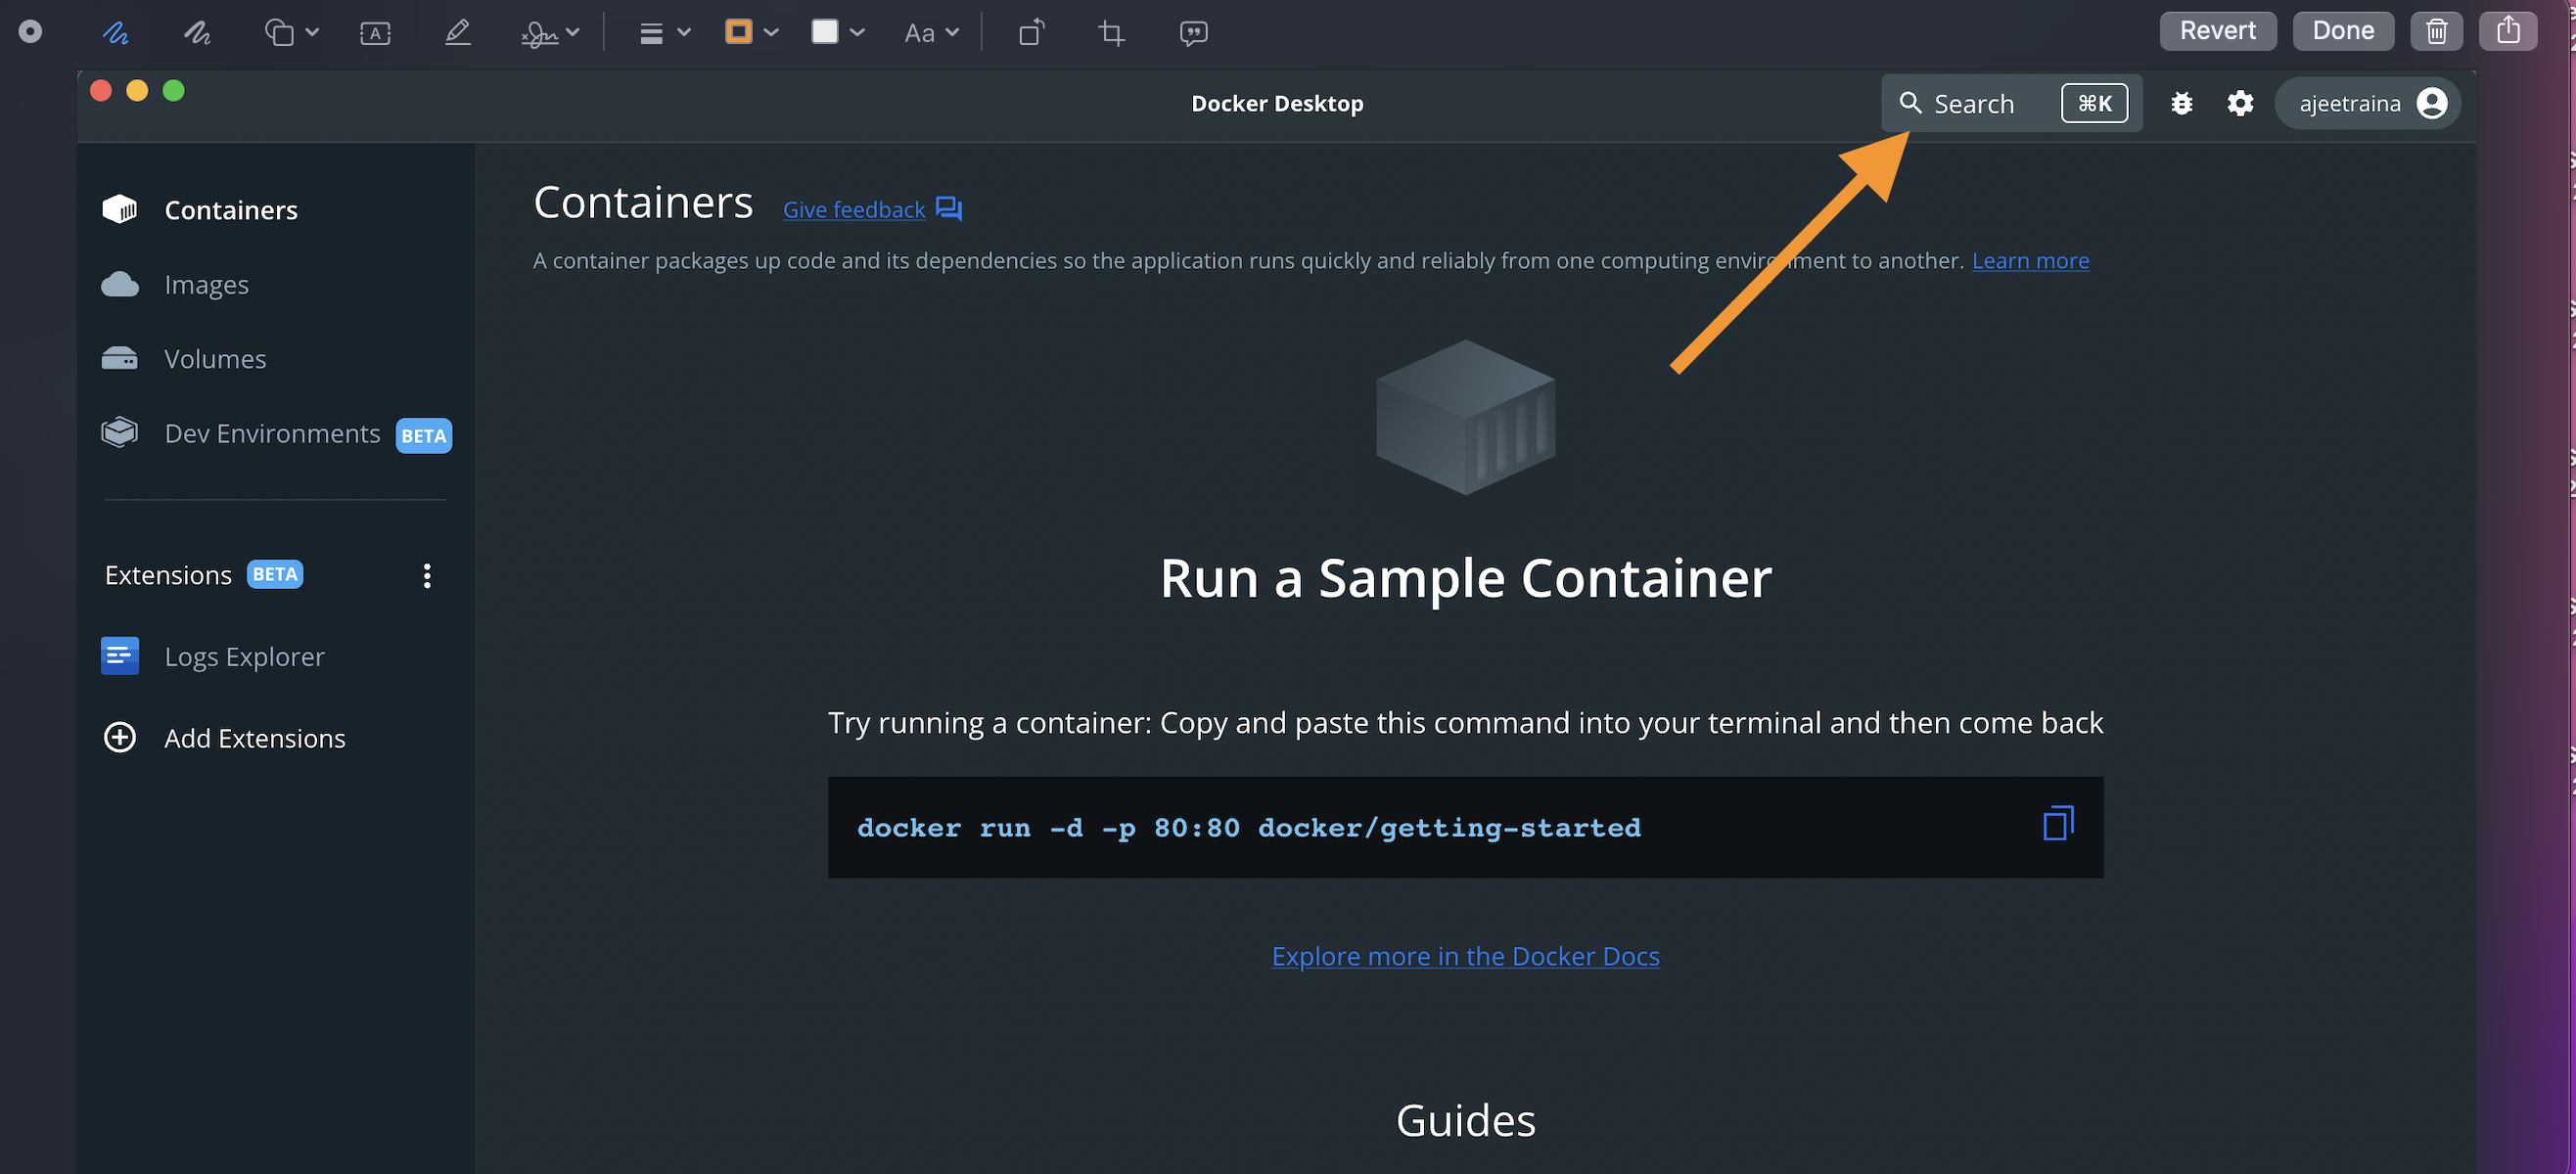Open the bug troubleshoot icon
Screen dimensions: 2576x1174
[2181, 103]
